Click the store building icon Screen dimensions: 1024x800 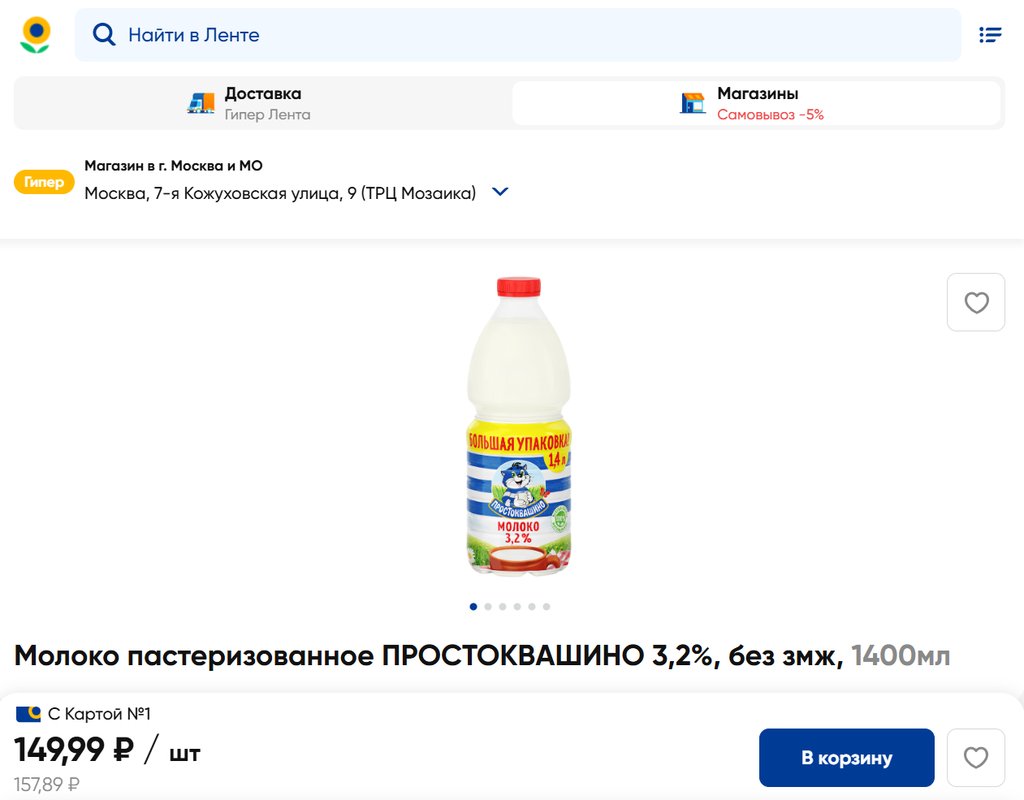(693, 103)
